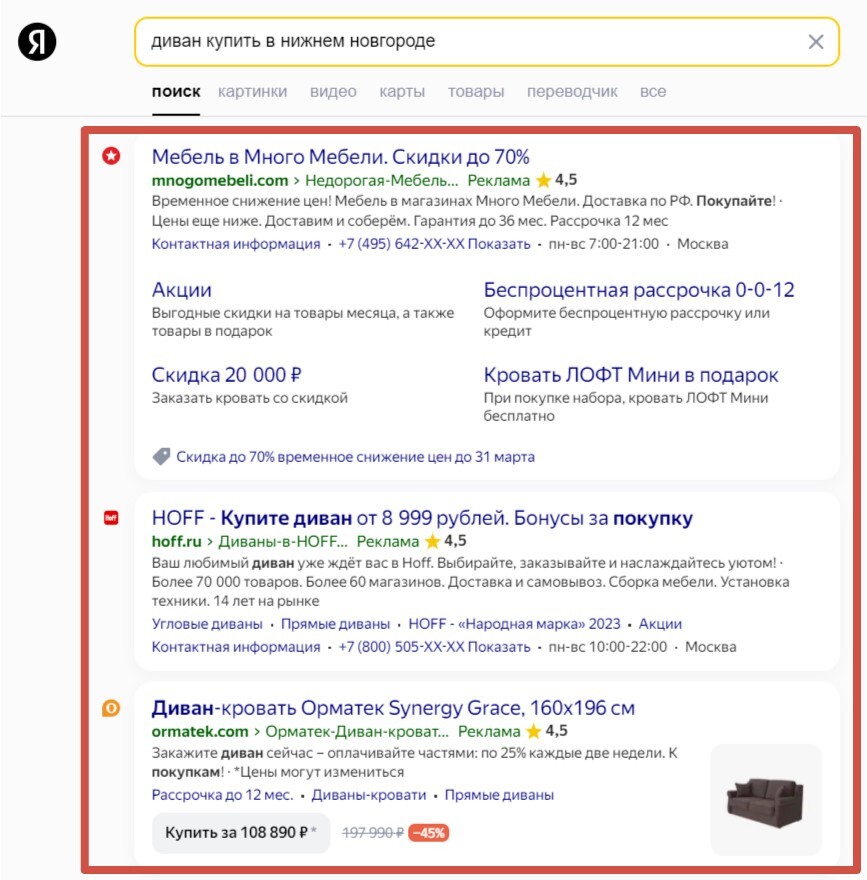Screen dimensions: 867x880
Task: Open the все tab
Action: coord(653,91)
